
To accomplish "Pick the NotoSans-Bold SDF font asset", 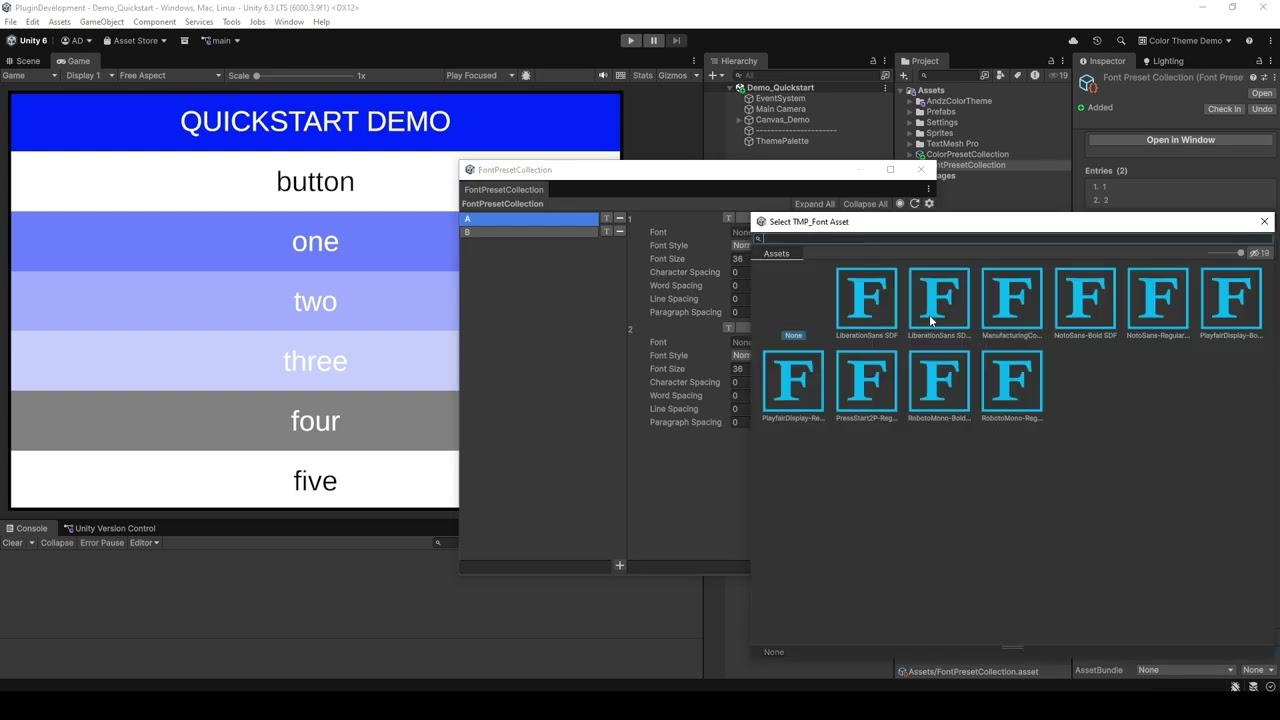I will coord(1085,304).
